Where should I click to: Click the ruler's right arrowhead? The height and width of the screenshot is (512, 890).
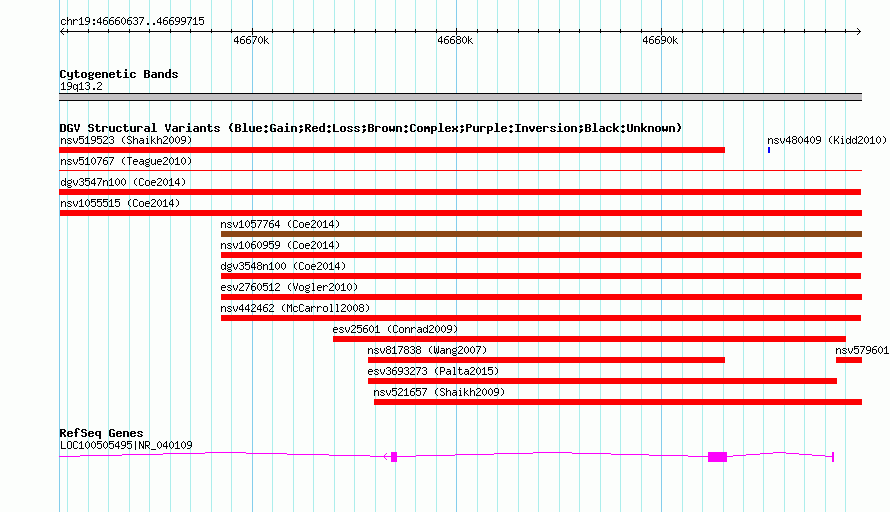[x=859, y=31]
